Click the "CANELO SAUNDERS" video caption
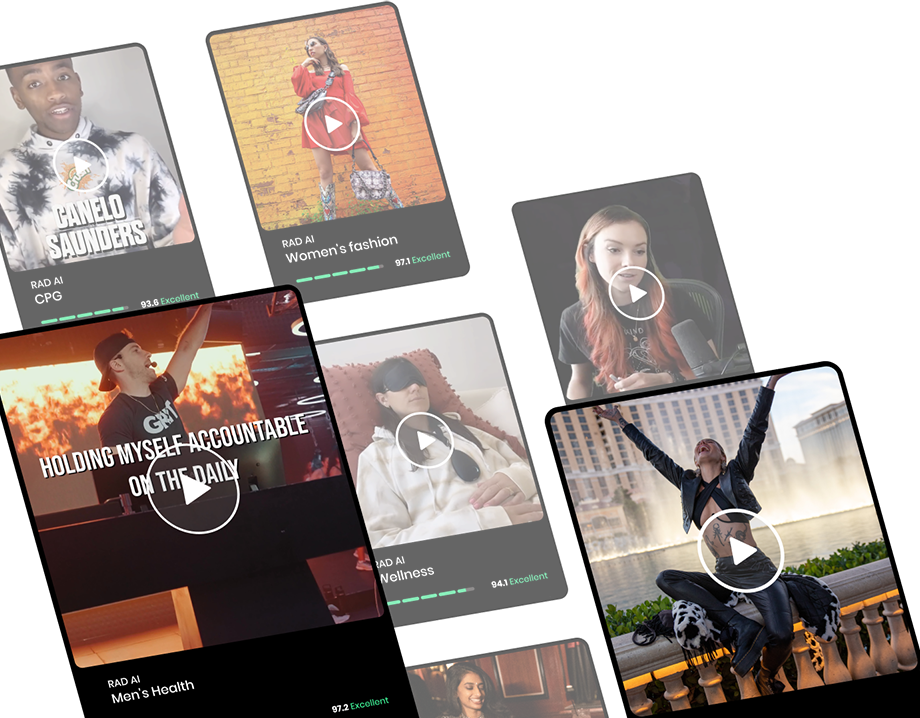The width and height of the screenshot is (920, 718). point(96,228)
